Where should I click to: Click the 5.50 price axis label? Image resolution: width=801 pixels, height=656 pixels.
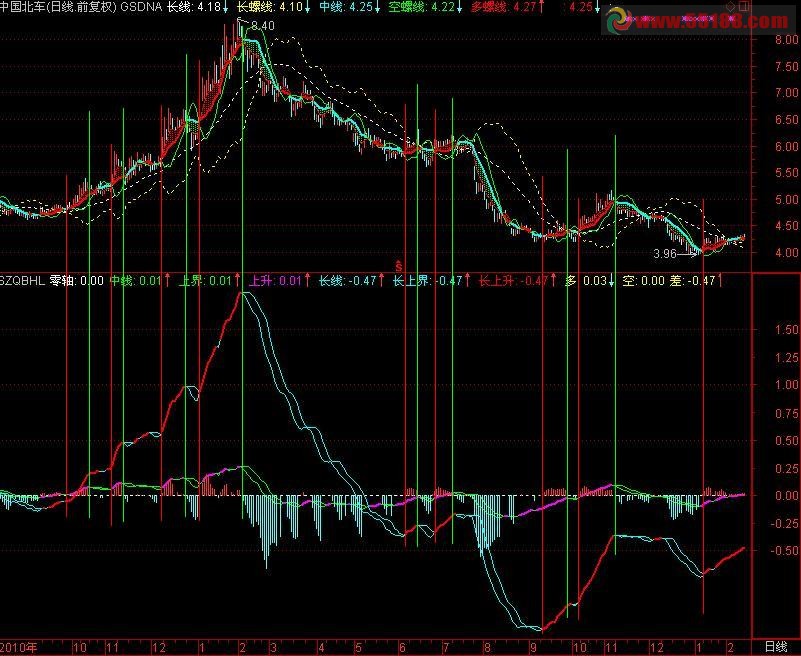[786, 173]
